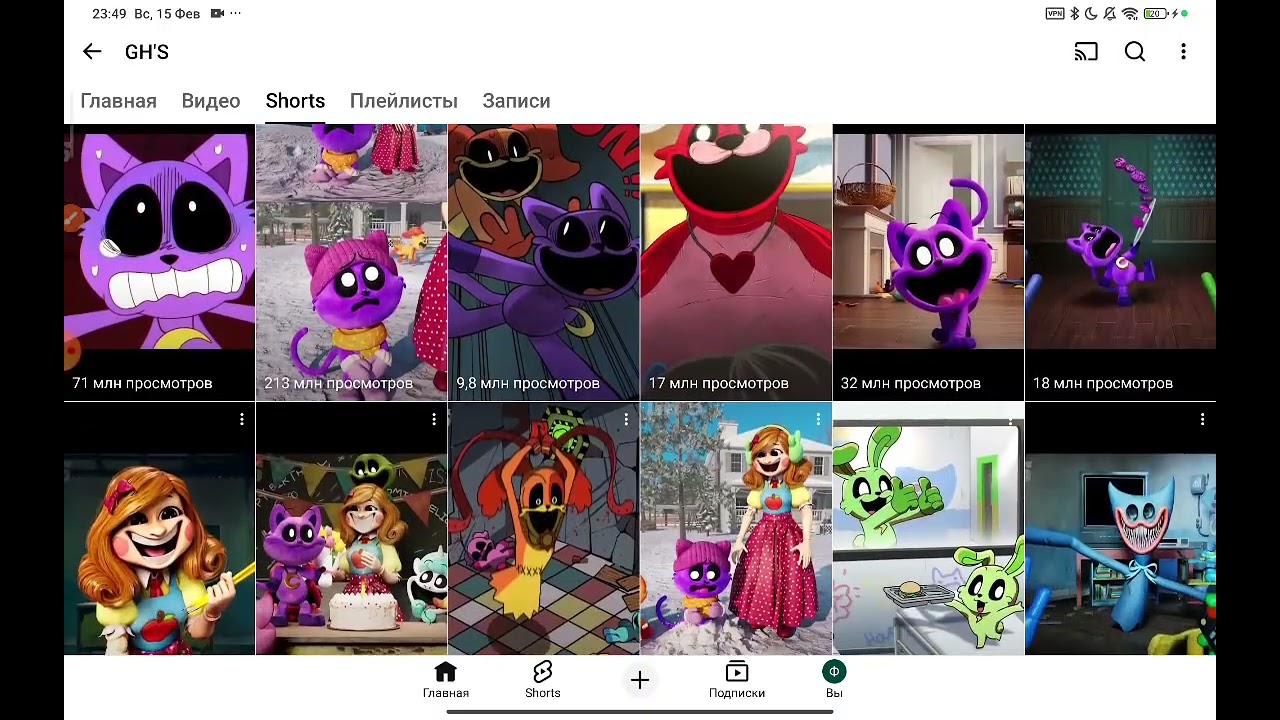
Task: Tap the muted bell status icon
Action: pos(1110,14)
